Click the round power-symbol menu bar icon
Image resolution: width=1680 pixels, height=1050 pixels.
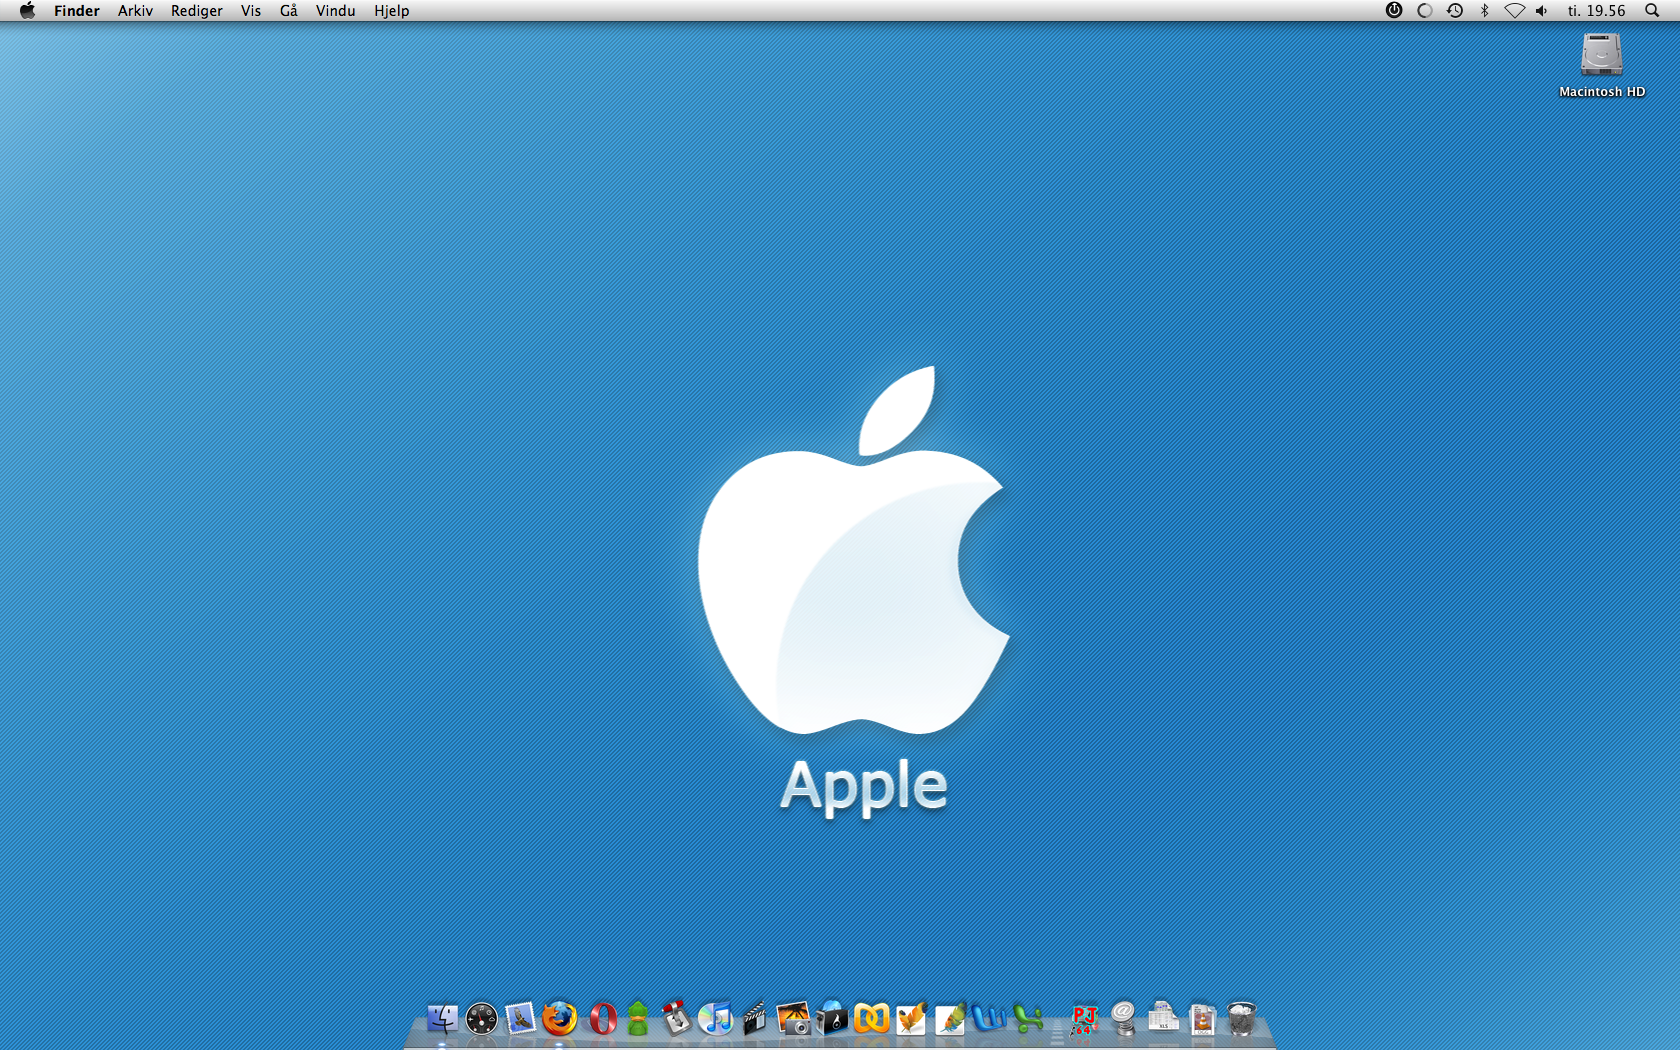[1394, 11]
